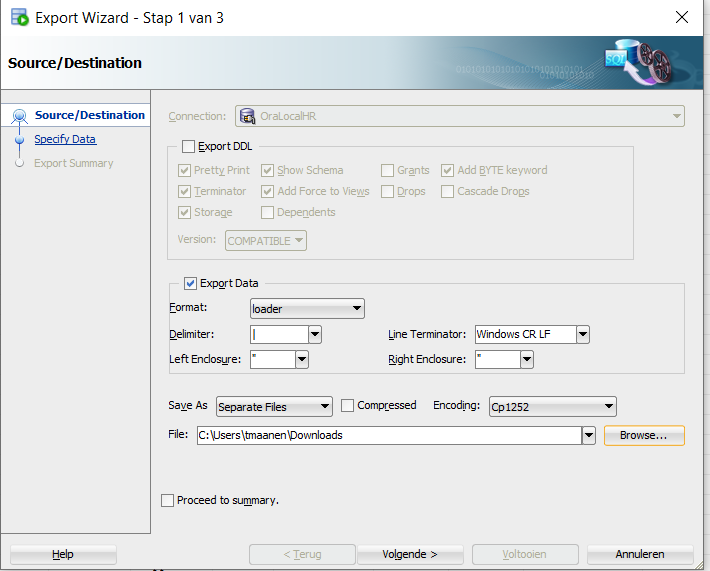
Task: Click the Encoding label
Action: point(456,405)
